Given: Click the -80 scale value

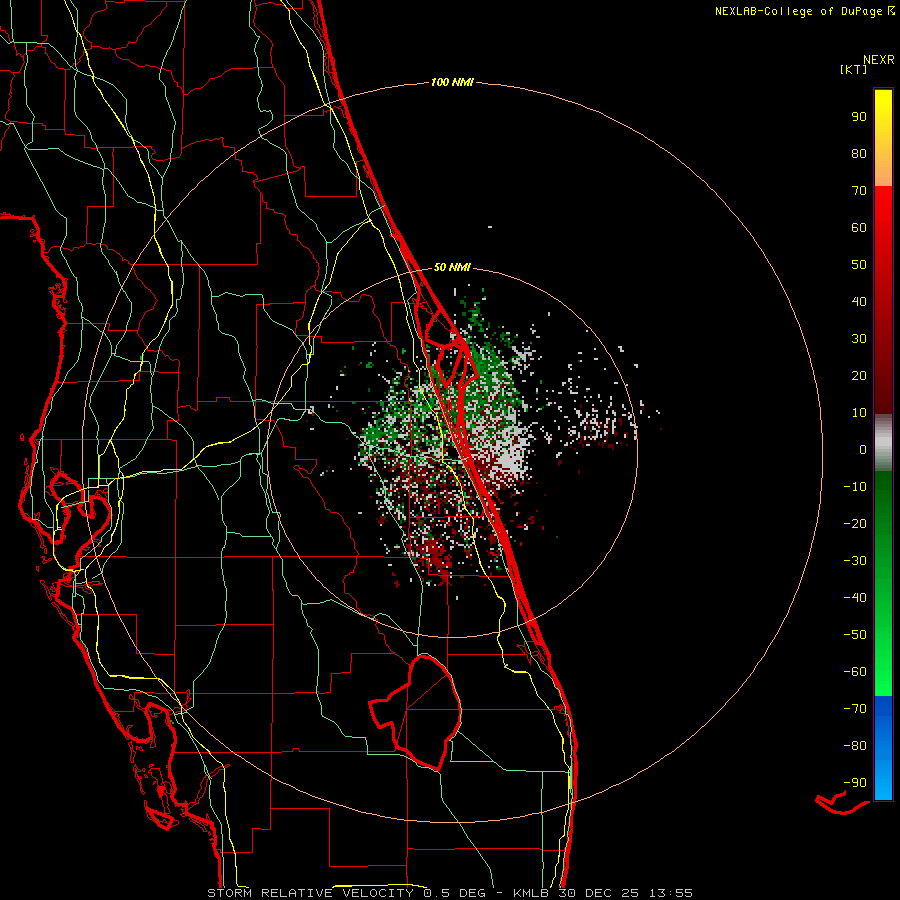Looking at the screenshot, I should point(855,746).
